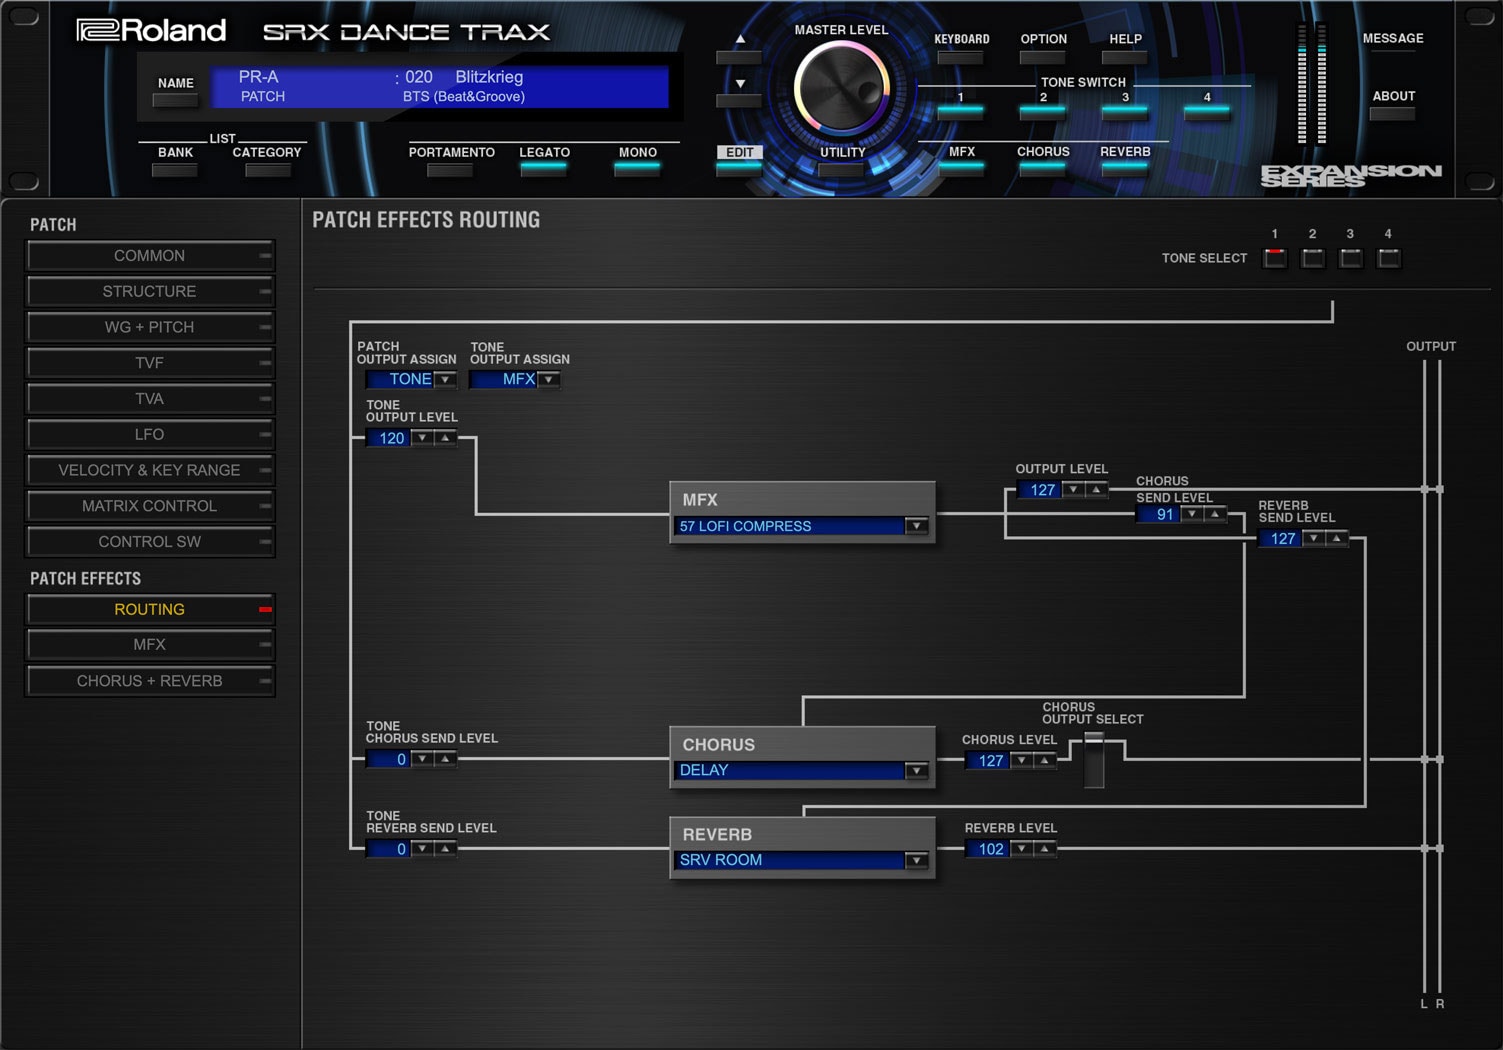Toggle Tone Switch 1

[x=961, y=110]
